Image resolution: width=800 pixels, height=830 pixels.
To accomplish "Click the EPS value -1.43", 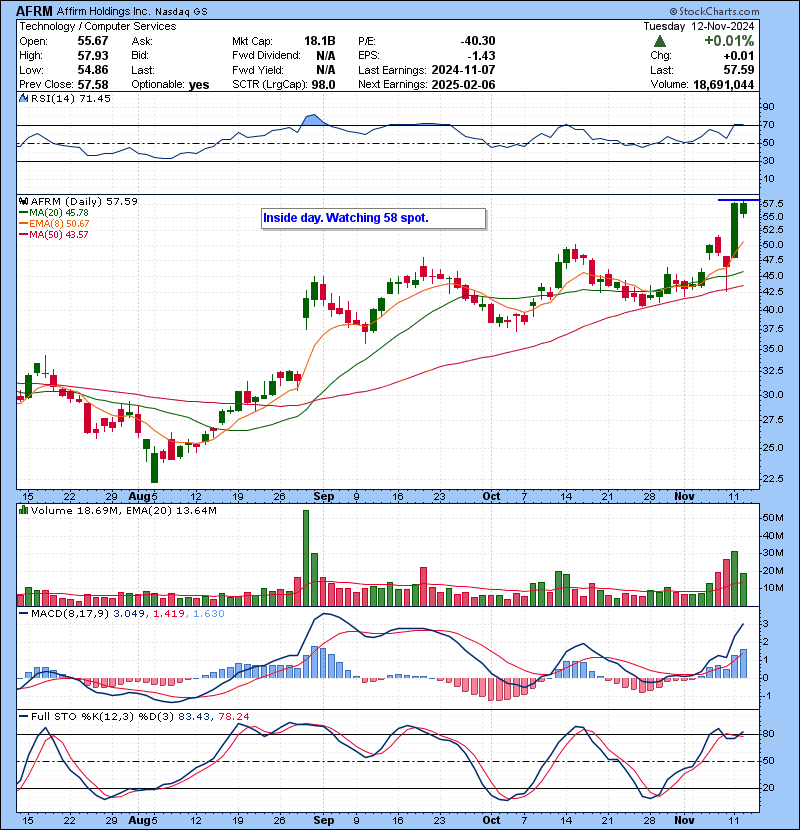I will click(481, 56).
